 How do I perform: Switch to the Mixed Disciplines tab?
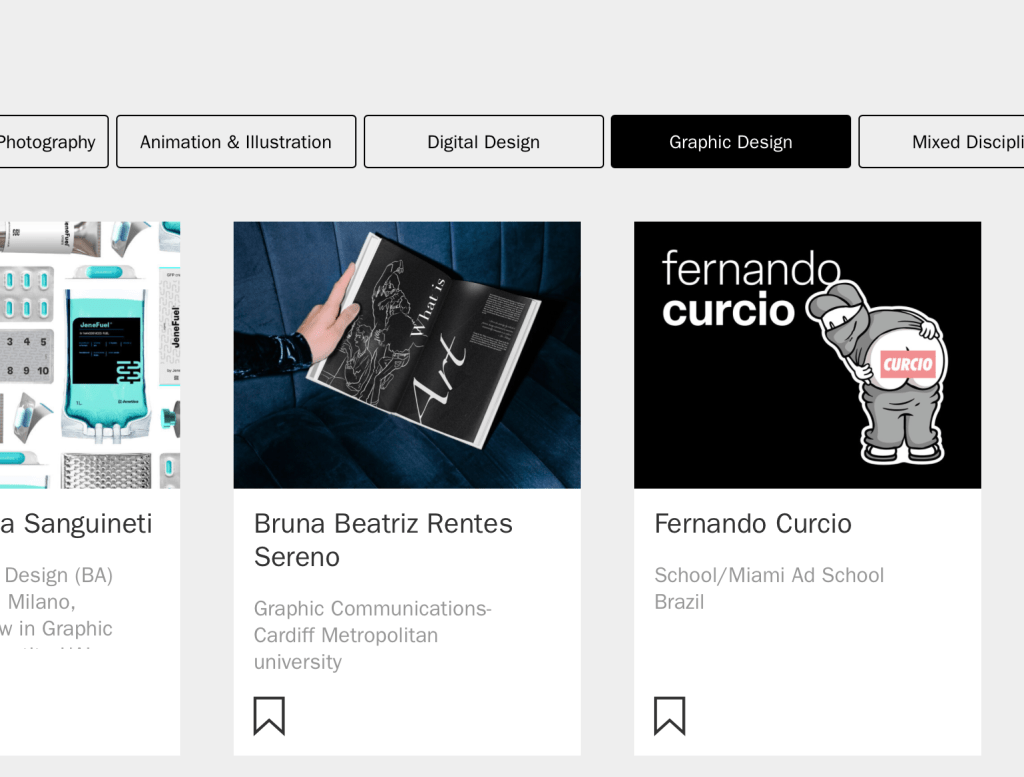tap(945, 142)
